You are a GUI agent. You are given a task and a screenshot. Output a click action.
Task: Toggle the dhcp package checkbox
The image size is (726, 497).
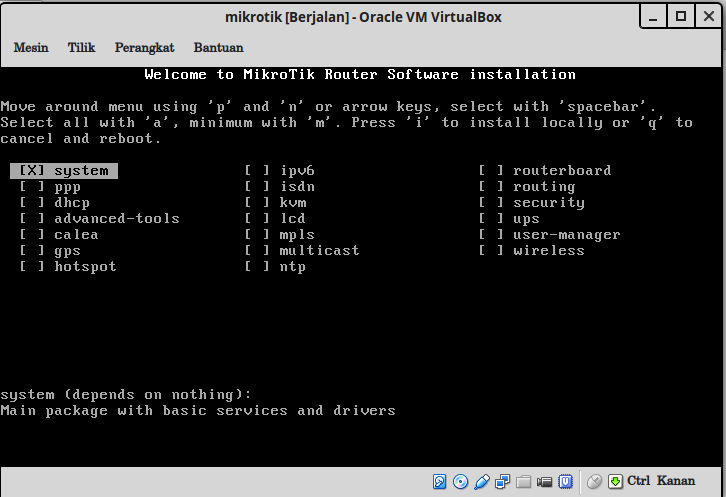(31, 202)
